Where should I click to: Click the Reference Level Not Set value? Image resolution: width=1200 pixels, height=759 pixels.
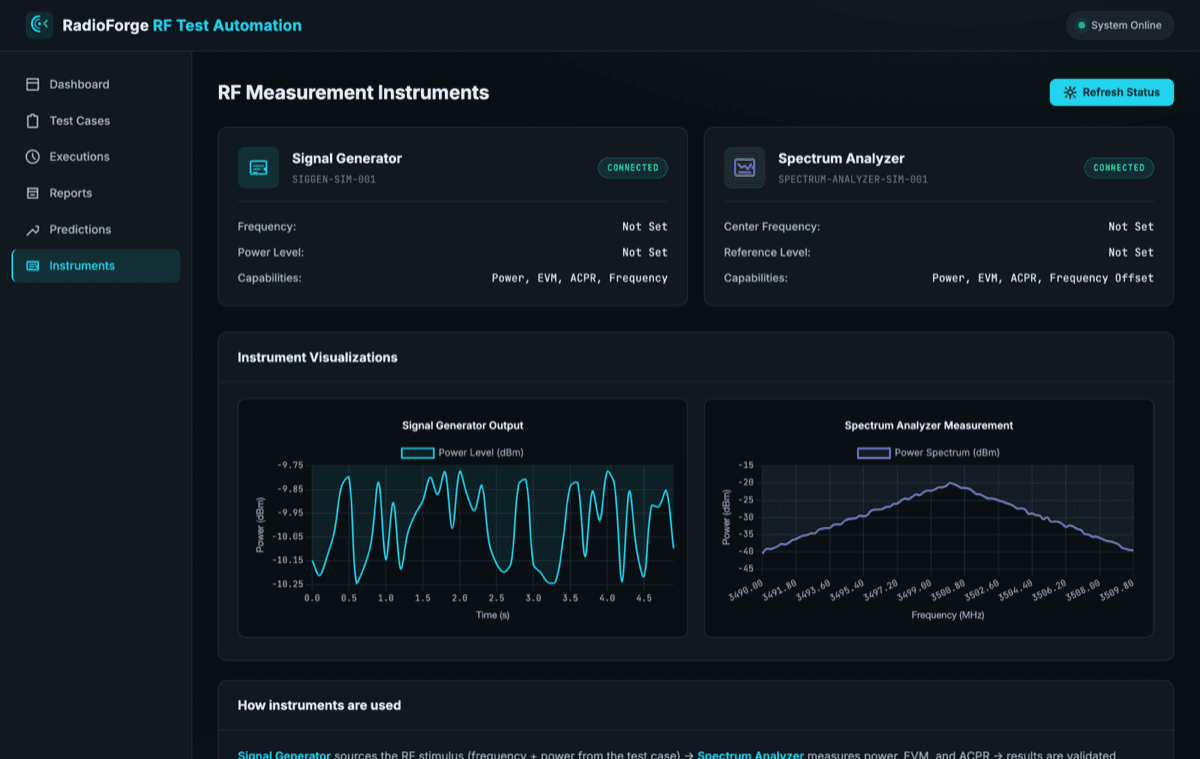(1131, 253)
